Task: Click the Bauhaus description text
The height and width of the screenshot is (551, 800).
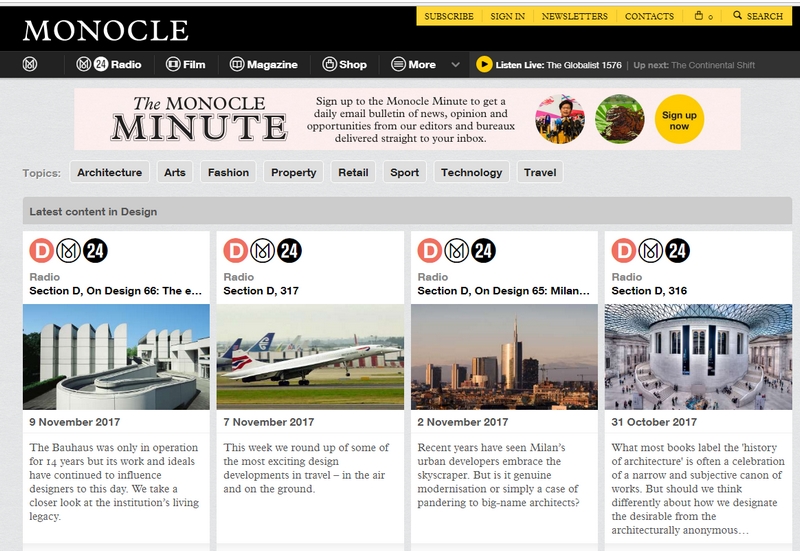Action: pos(114,482)
